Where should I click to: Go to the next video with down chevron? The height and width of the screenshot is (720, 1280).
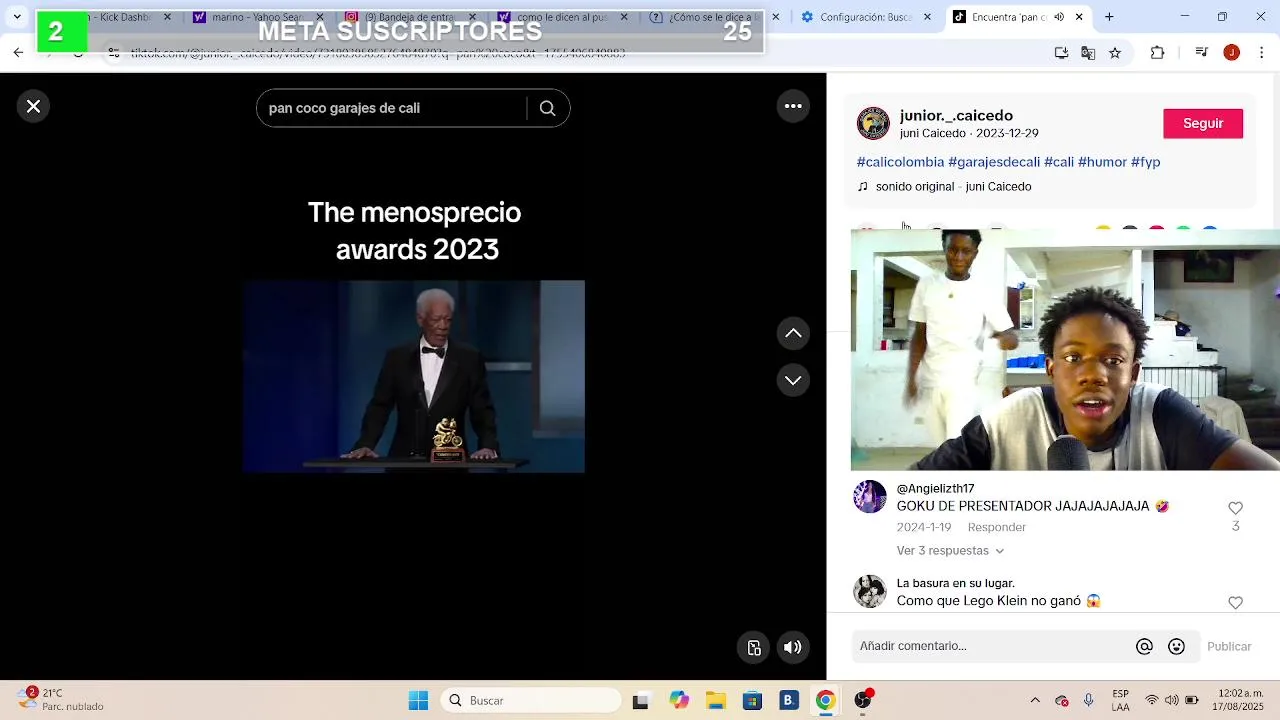point(793,380)
